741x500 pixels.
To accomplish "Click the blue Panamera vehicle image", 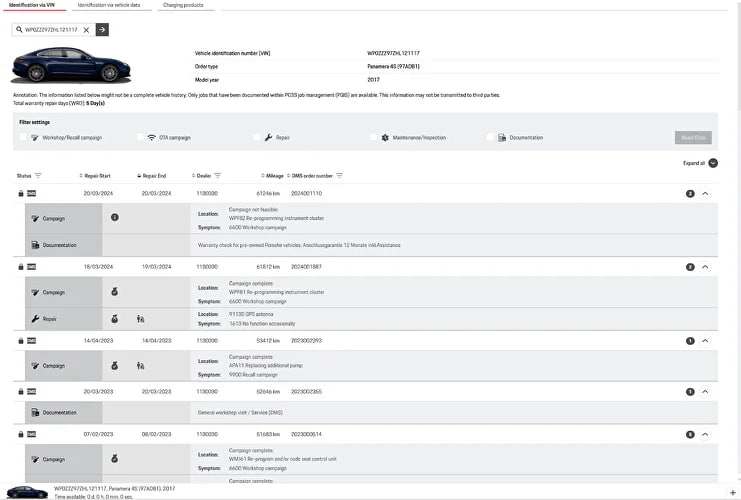I will (x=71, y=65).
